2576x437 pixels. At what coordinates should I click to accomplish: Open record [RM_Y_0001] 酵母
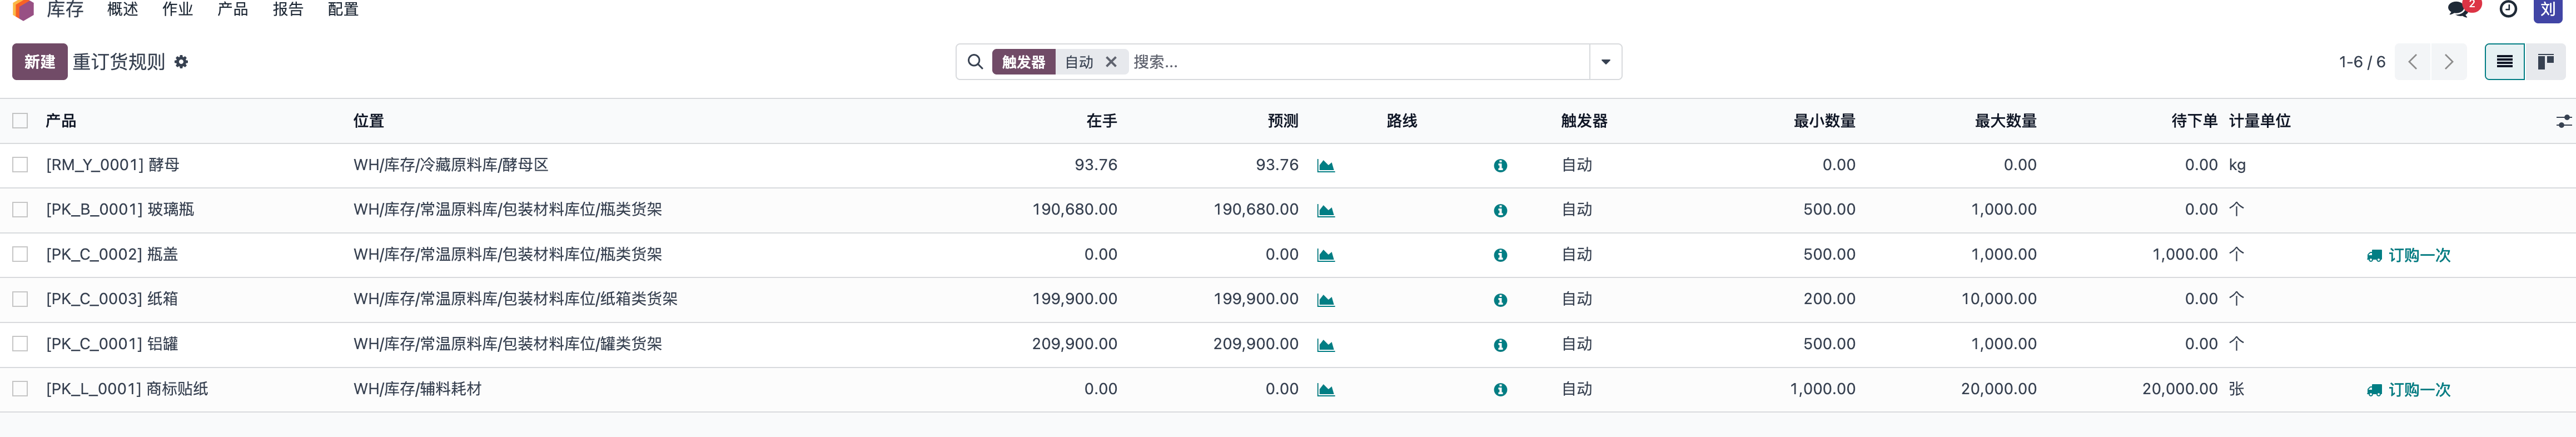coord(113,165)
